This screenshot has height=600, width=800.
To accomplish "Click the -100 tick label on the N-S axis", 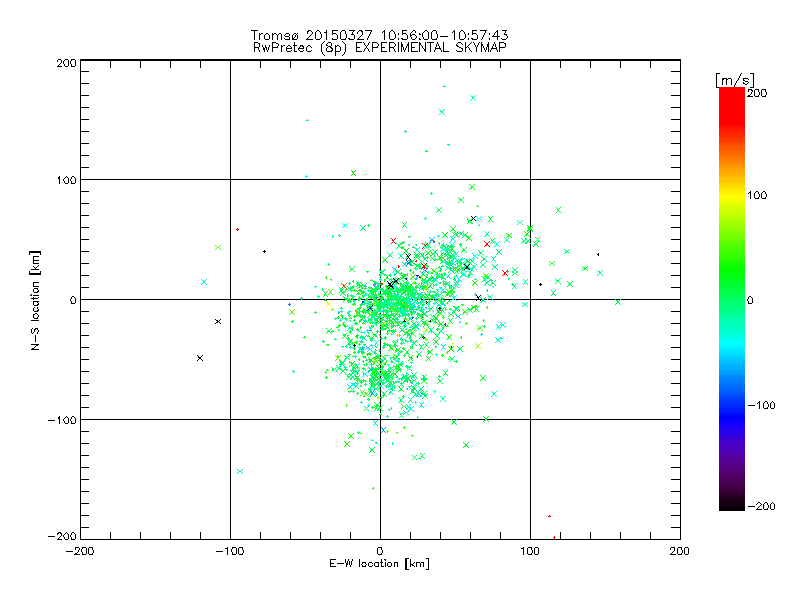I will (62, 420).
